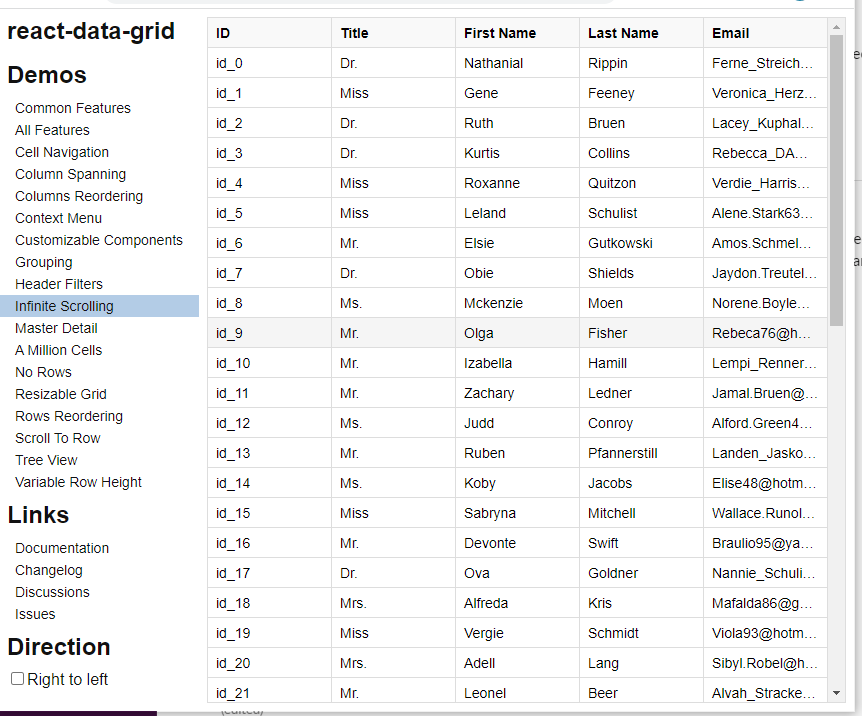Click the scrollbar up arrow
This screenshot has height=716, width=862.
836,26
